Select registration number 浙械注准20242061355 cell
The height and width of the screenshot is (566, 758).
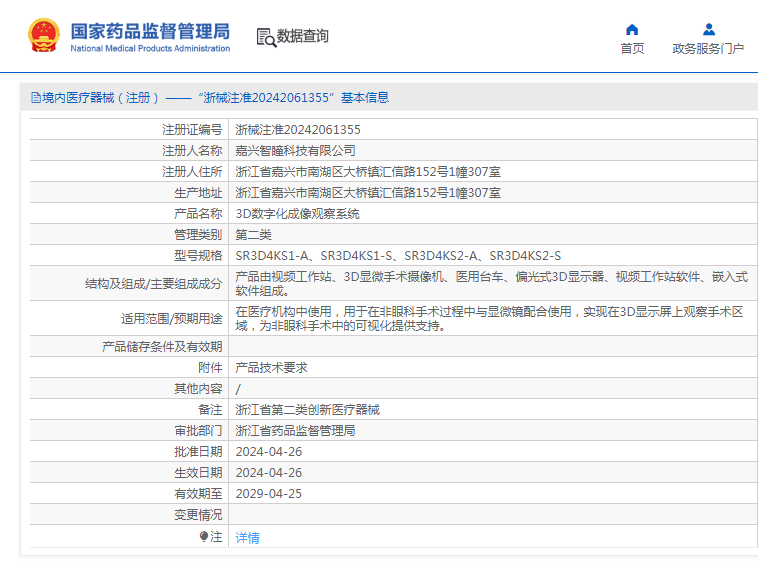(x=298, y=130)
